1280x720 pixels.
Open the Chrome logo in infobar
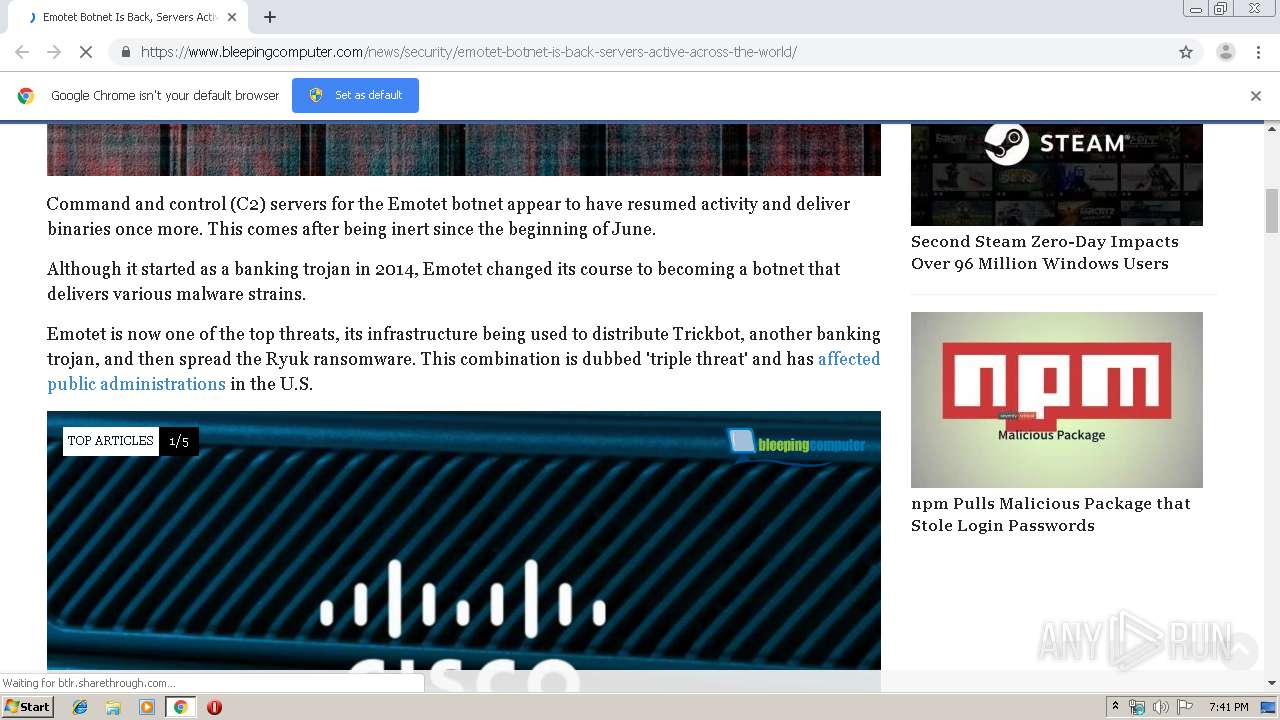26,96
